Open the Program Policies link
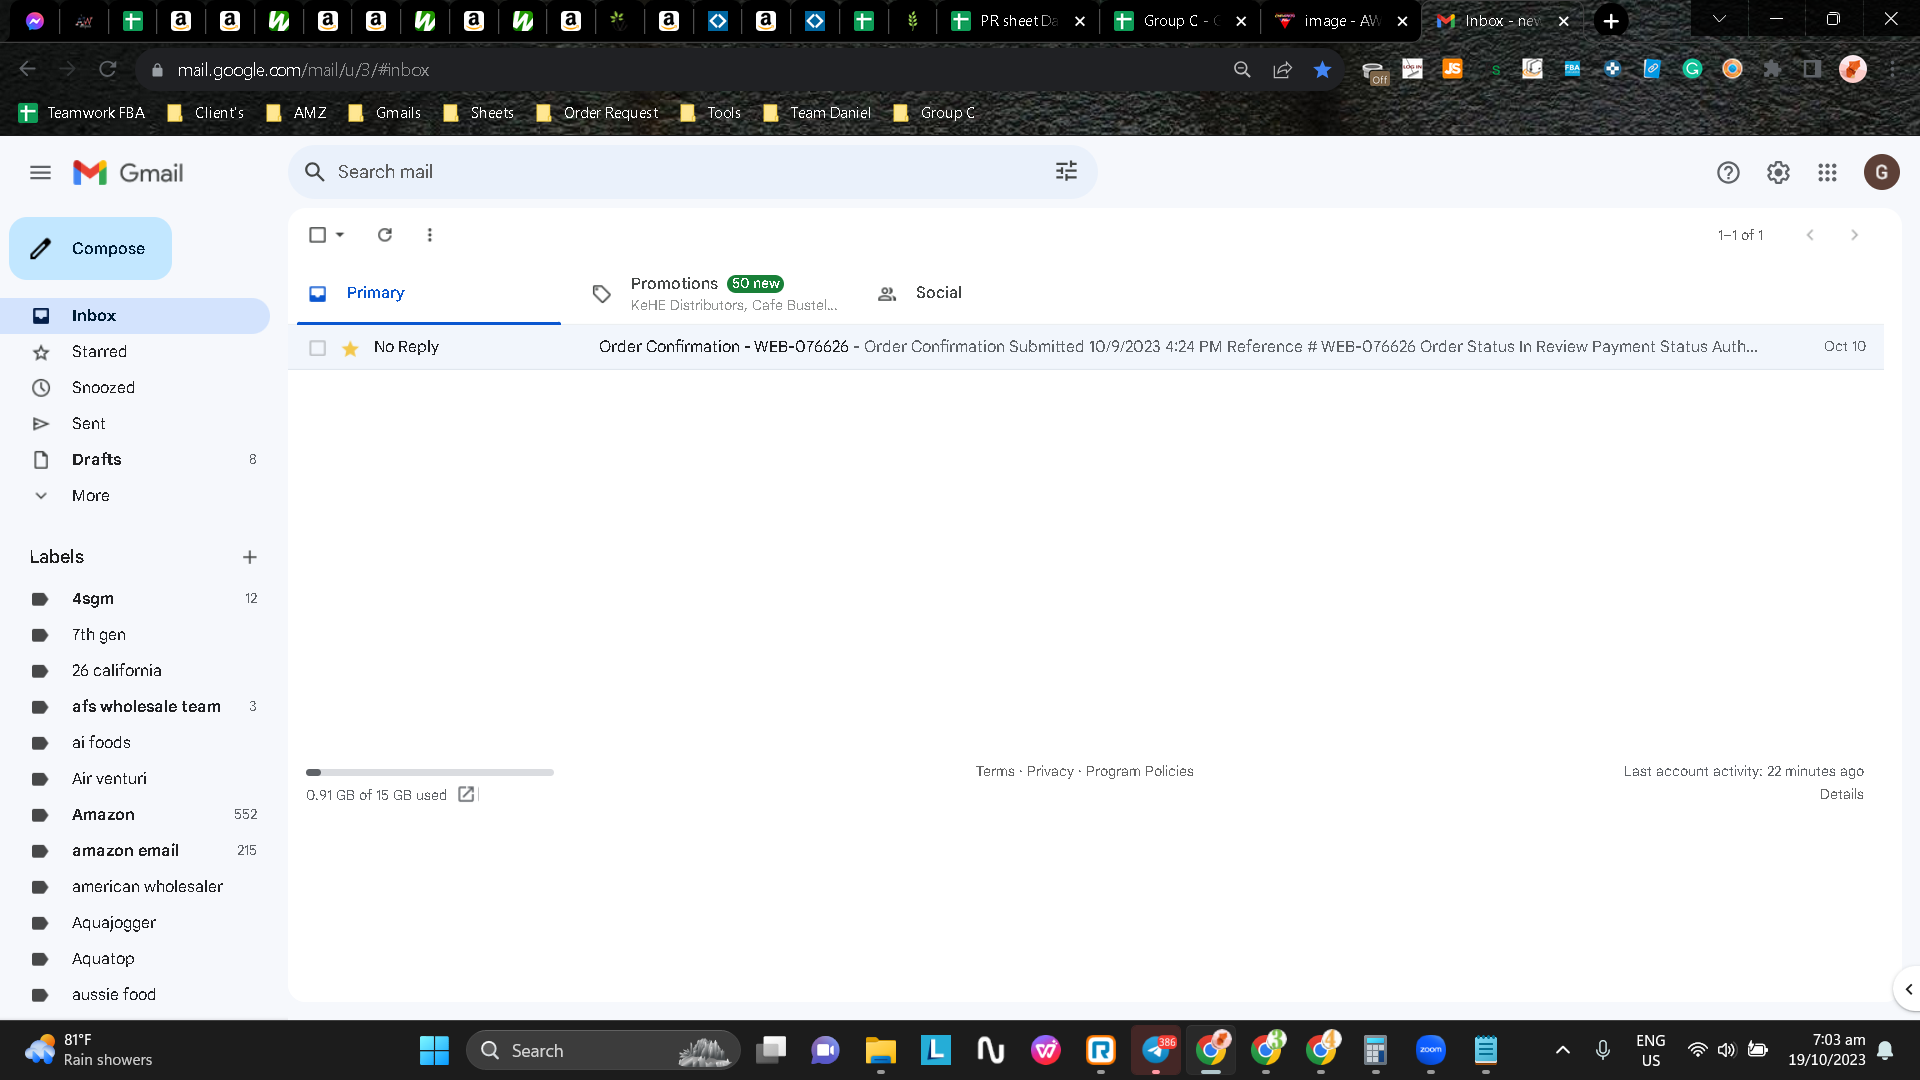1920x1080 pixels. coord(1140,771)
